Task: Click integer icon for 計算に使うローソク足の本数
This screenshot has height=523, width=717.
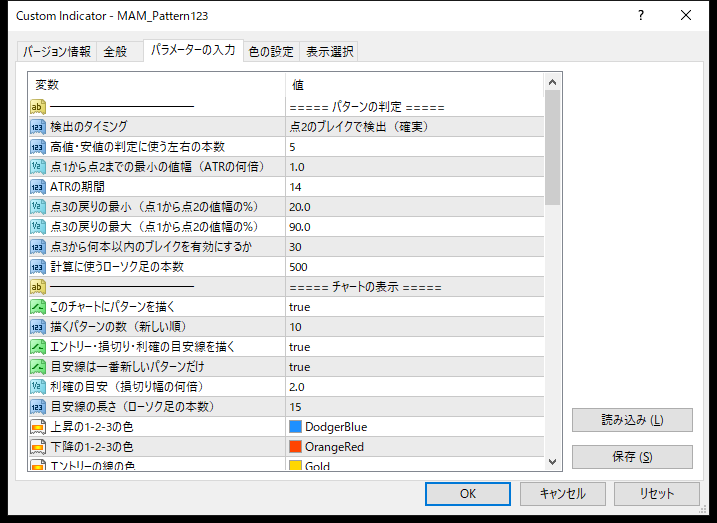Action: (x=38, y=267)
